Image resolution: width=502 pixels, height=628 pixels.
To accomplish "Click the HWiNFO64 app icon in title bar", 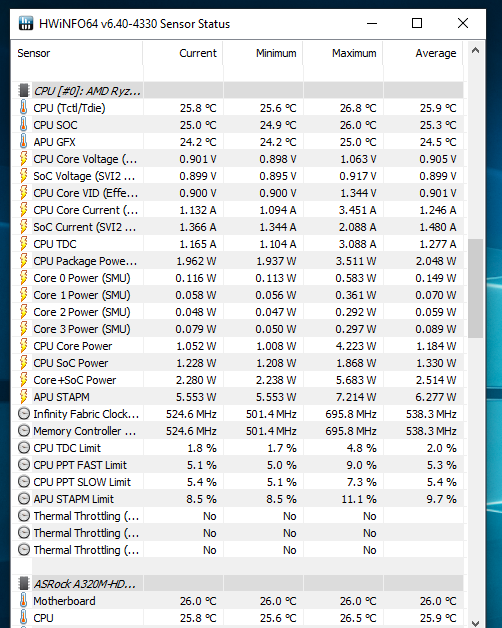I will click(26, 23).
